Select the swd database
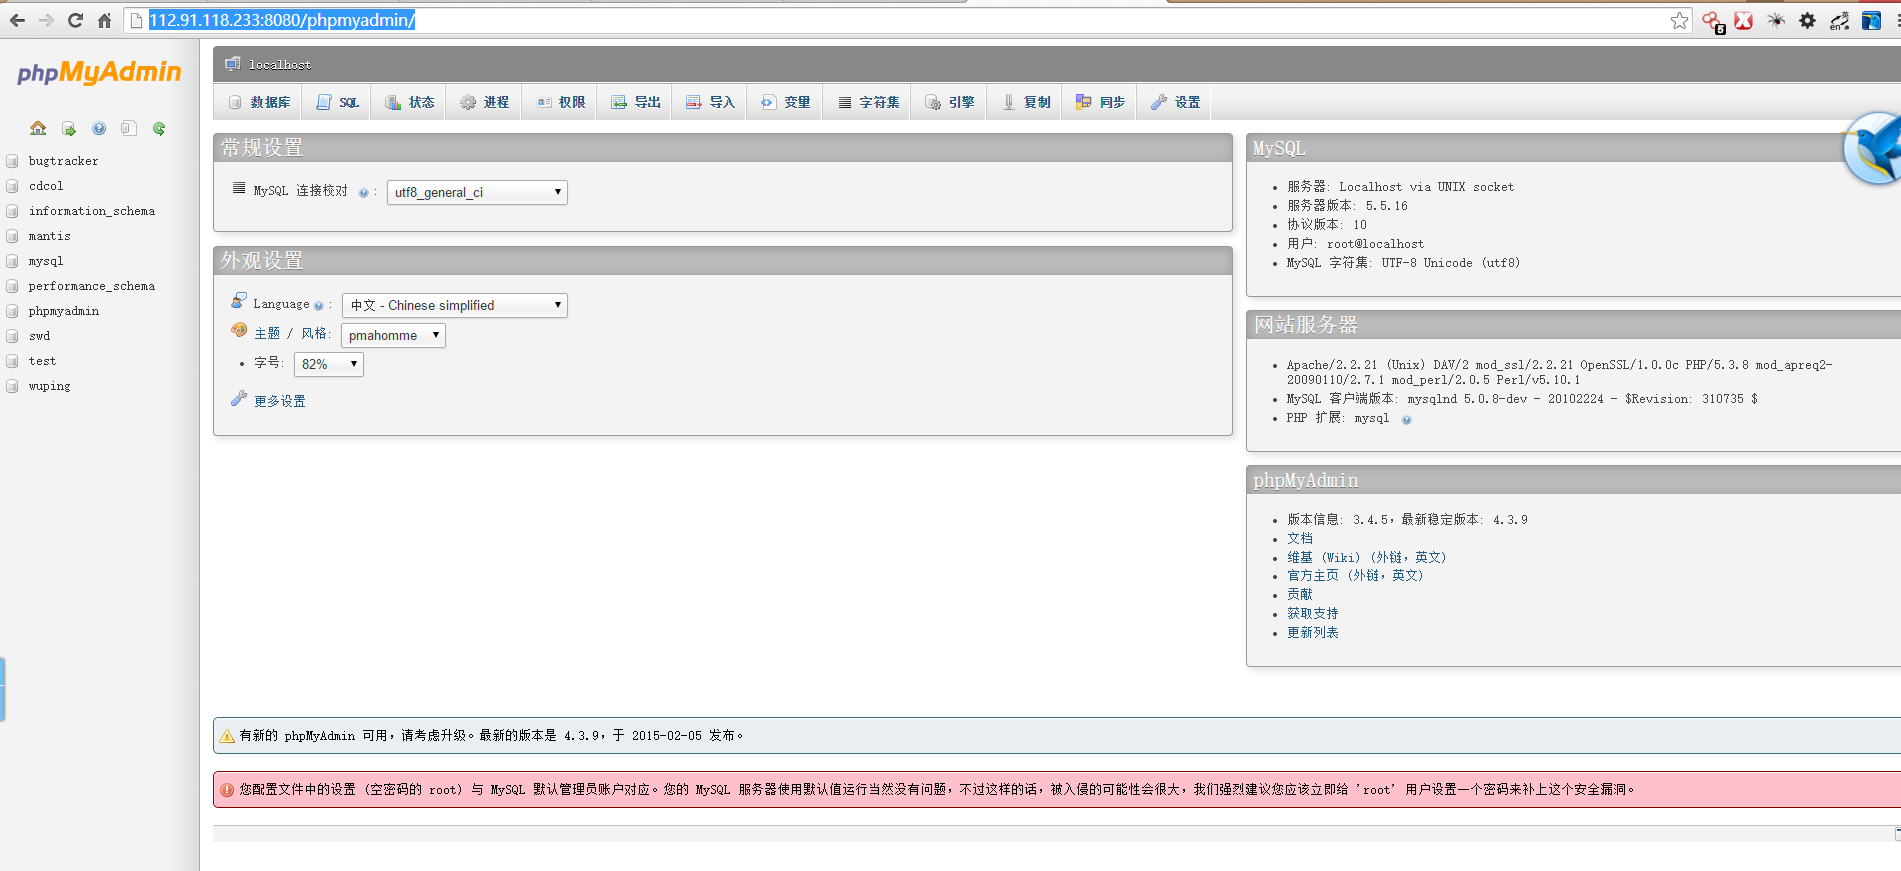The height and width of the screenshot is (871, 1901). coord(39,336)
